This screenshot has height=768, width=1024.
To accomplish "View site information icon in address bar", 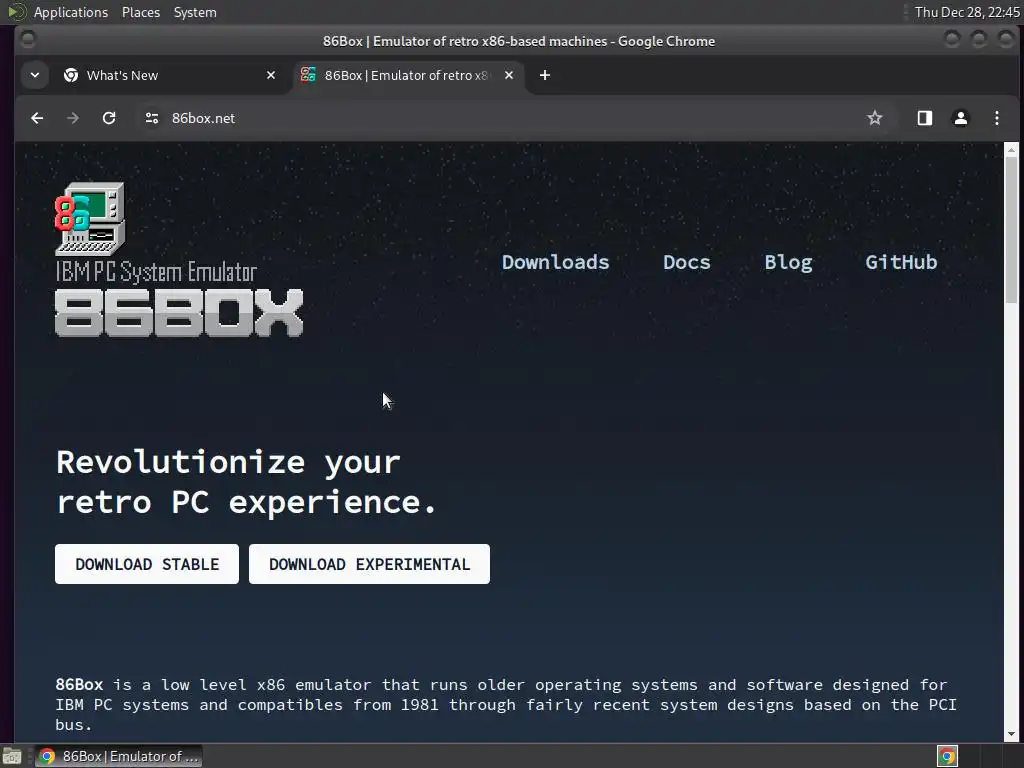I will pyautogui.click(x=152, y=118).
